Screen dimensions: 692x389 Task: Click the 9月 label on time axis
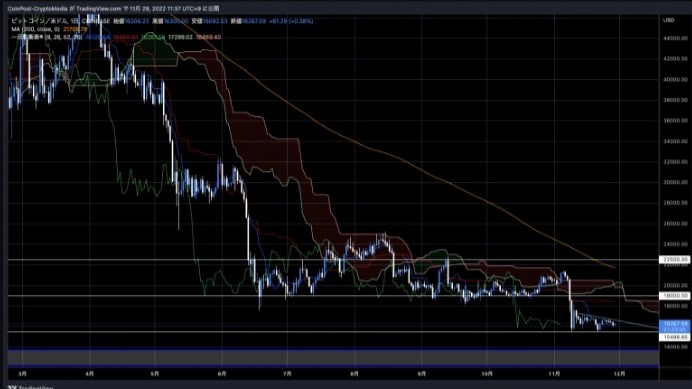[421, 374]
